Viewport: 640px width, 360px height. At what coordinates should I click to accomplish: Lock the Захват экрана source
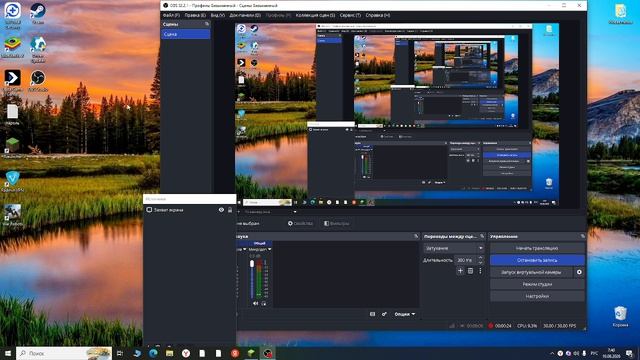(x=230, y=210)
